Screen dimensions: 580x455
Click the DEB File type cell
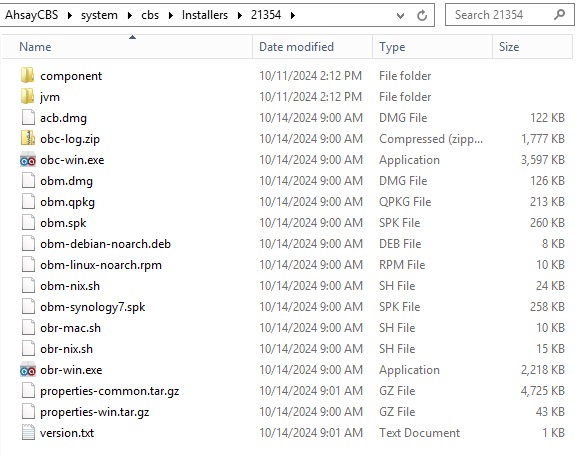tap(400, 244)
